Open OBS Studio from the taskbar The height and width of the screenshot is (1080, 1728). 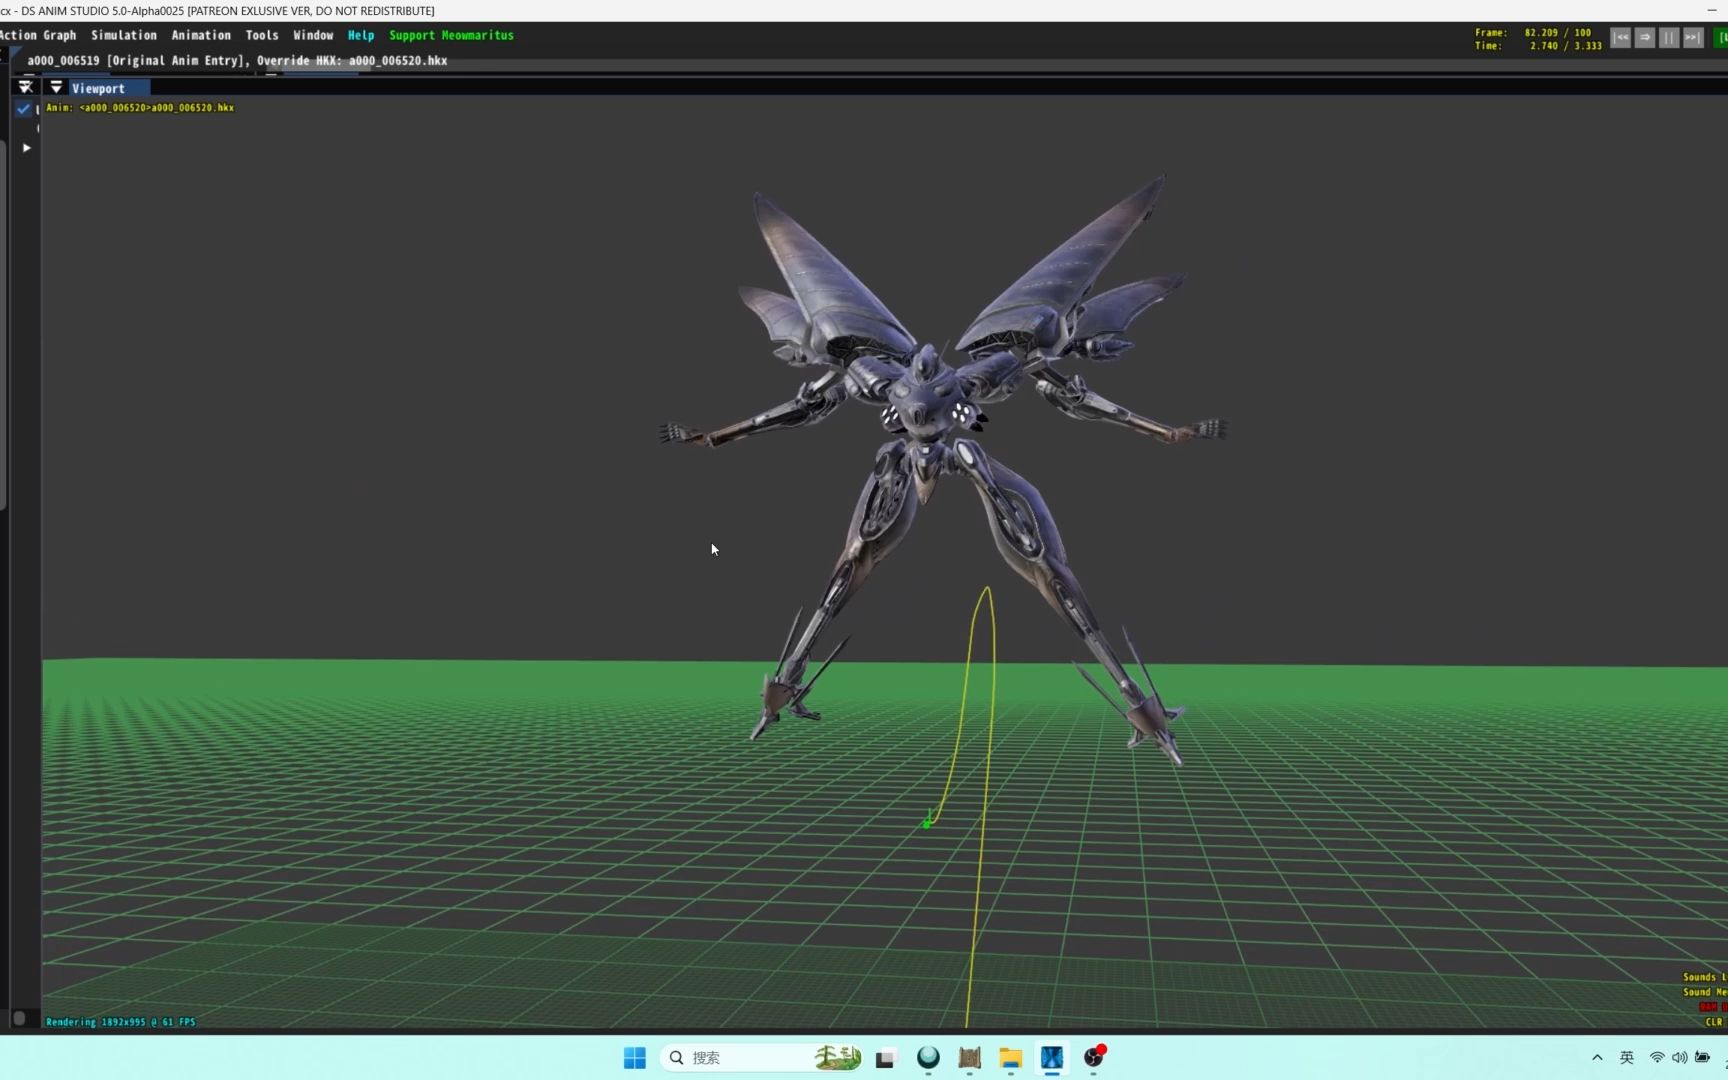click(x=1094, y=1058)
